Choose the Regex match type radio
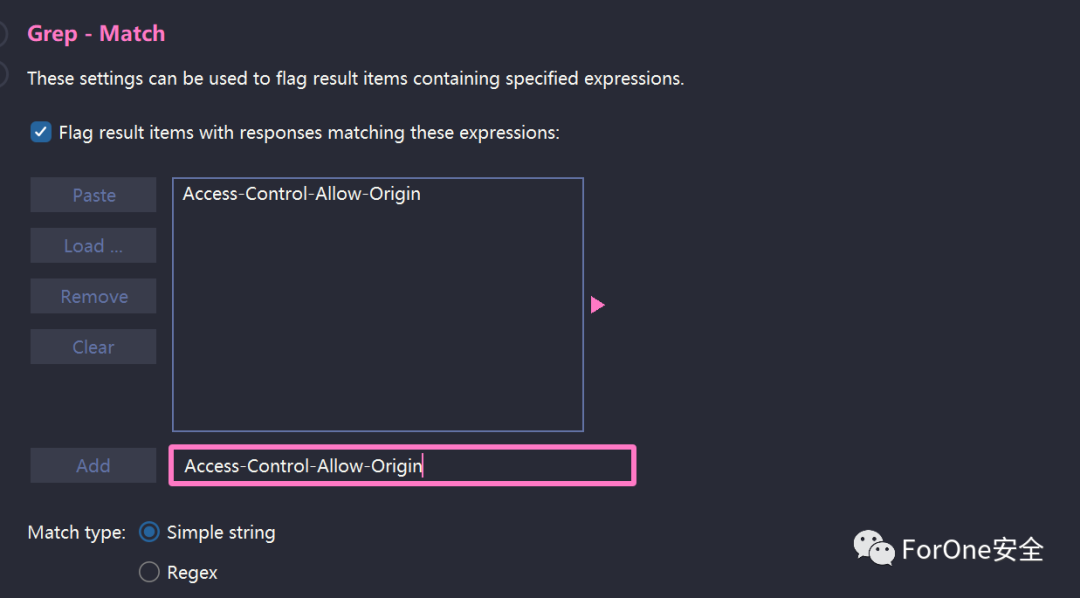This screenshot has height=598, width=1080. (x=149, y=572)
